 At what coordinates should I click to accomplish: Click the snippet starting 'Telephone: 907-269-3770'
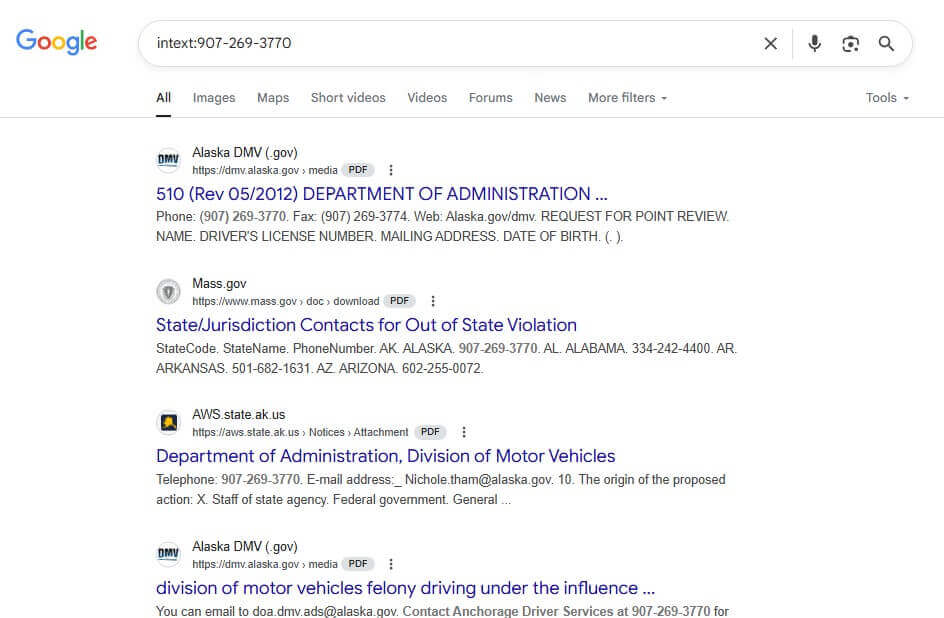pyautogui.click(x=441, y=489)
